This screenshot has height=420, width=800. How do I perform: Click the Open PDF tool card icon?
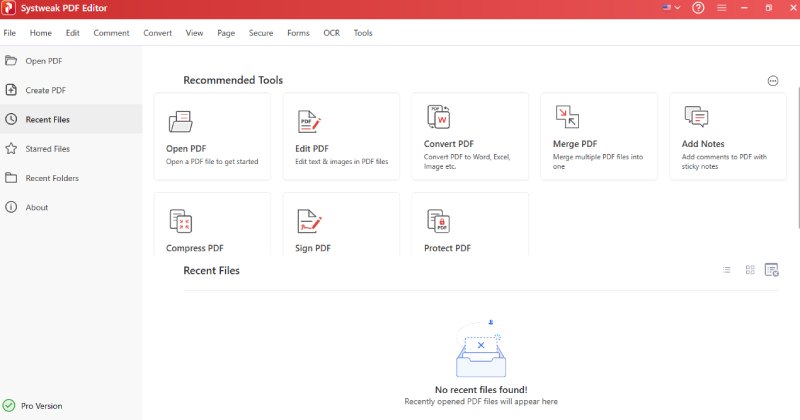point(181,121)
